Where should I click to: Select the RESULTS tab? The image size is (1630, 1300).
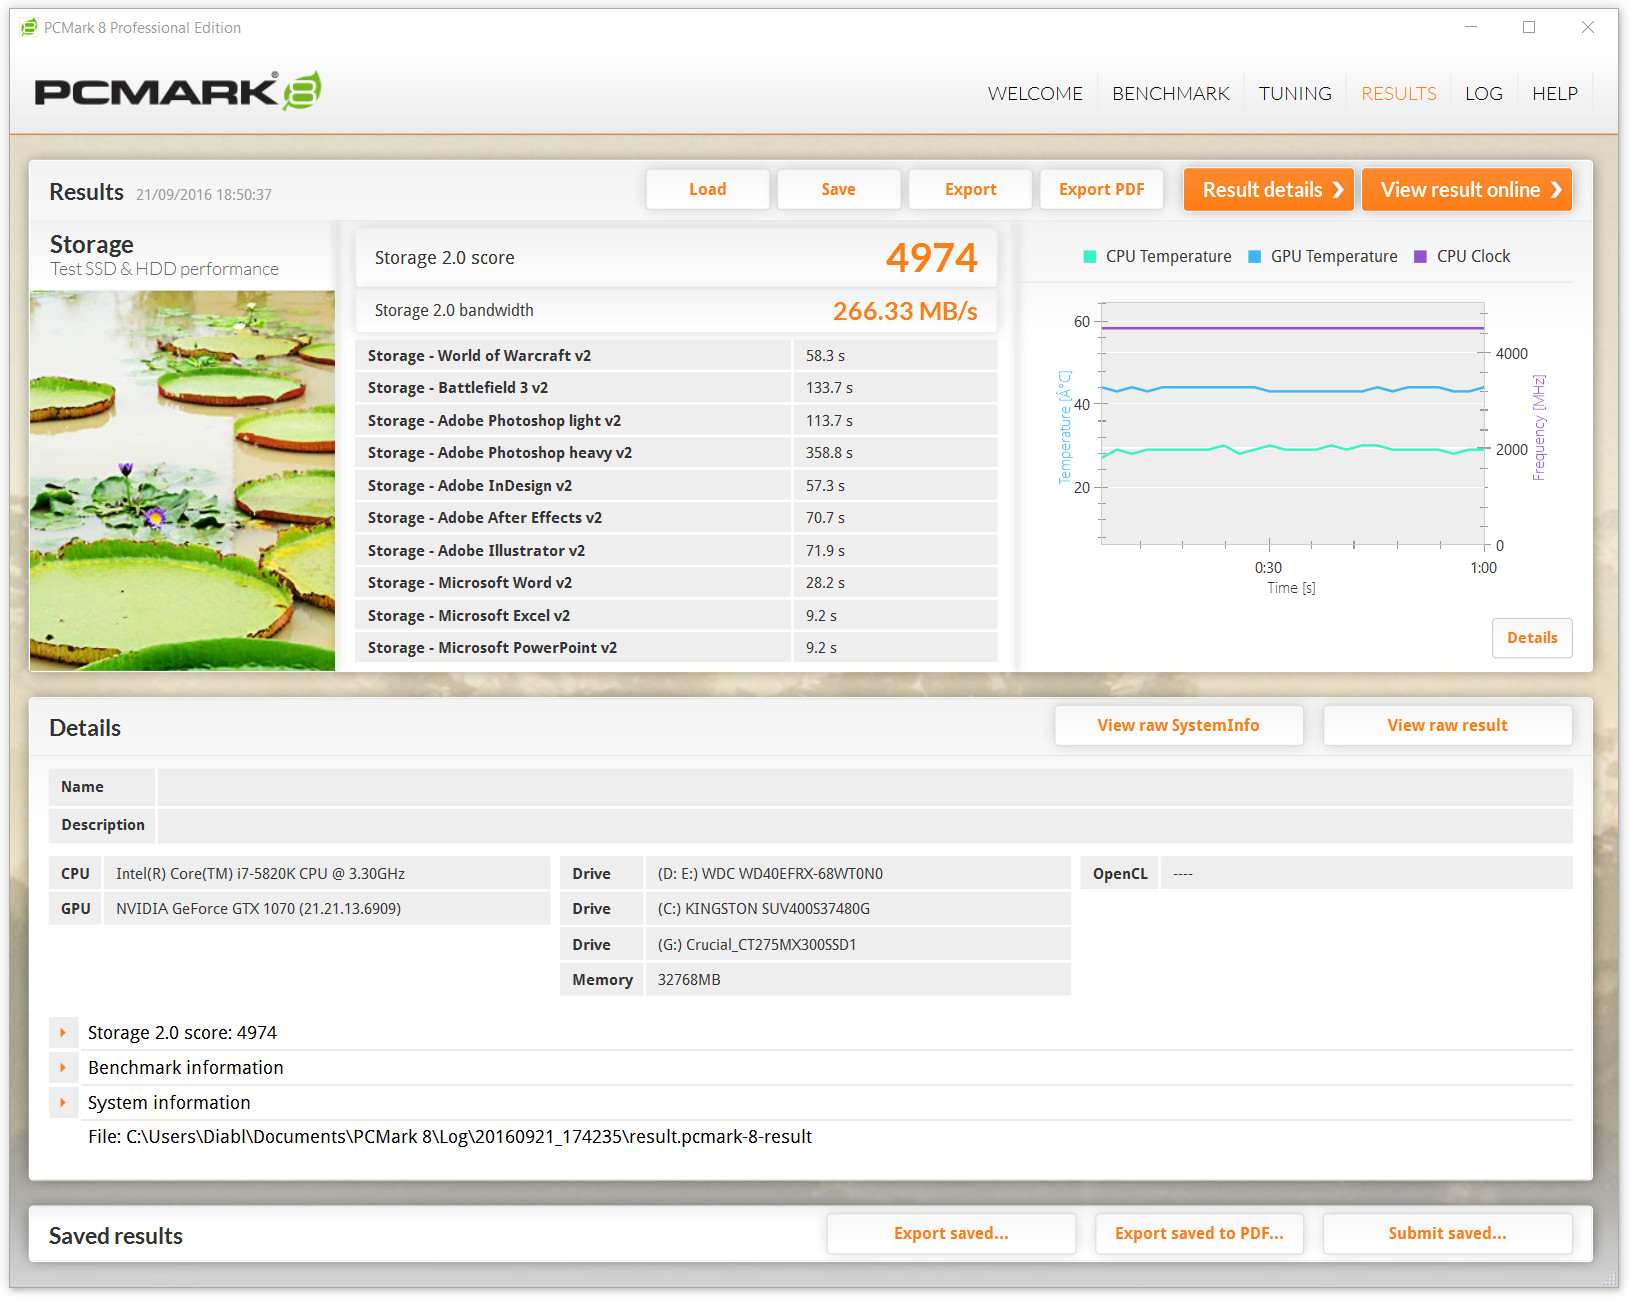[1399, 93]
